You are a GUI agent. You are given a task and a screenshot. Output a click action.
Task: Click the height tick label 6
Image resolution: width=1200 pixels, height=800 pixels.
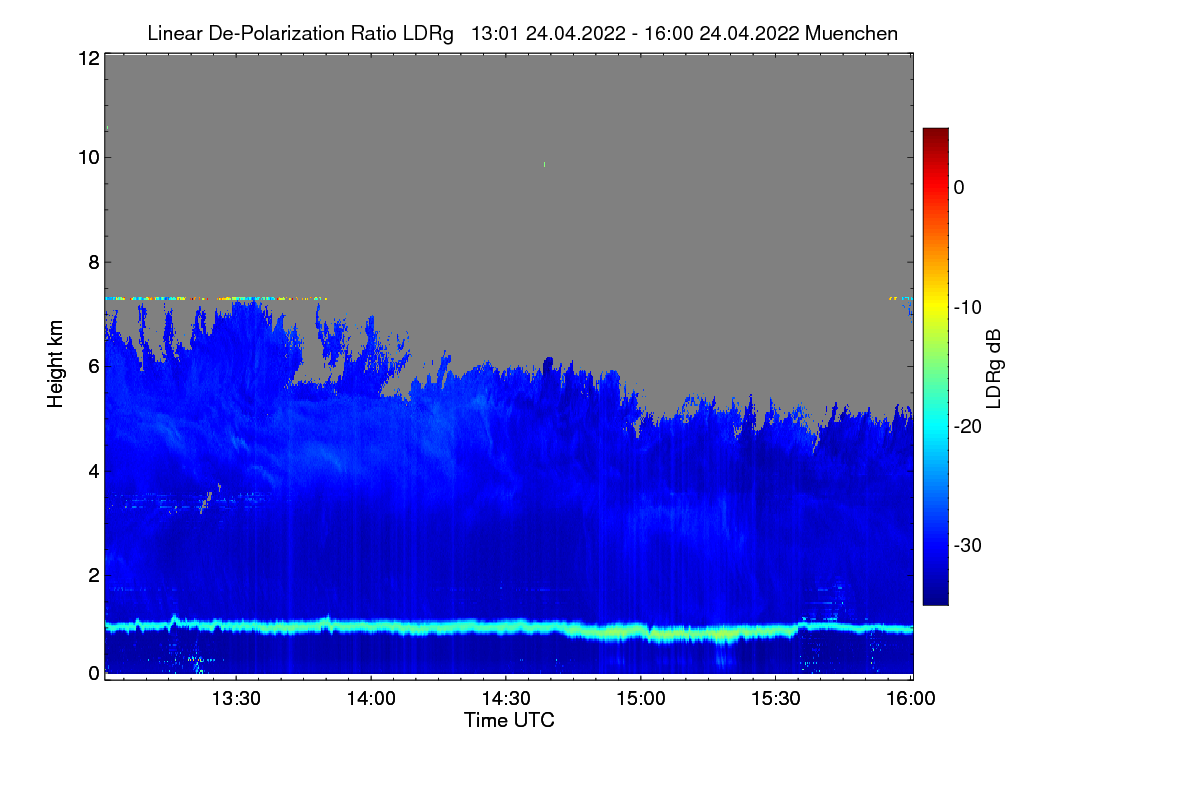[x=92, y=367]
